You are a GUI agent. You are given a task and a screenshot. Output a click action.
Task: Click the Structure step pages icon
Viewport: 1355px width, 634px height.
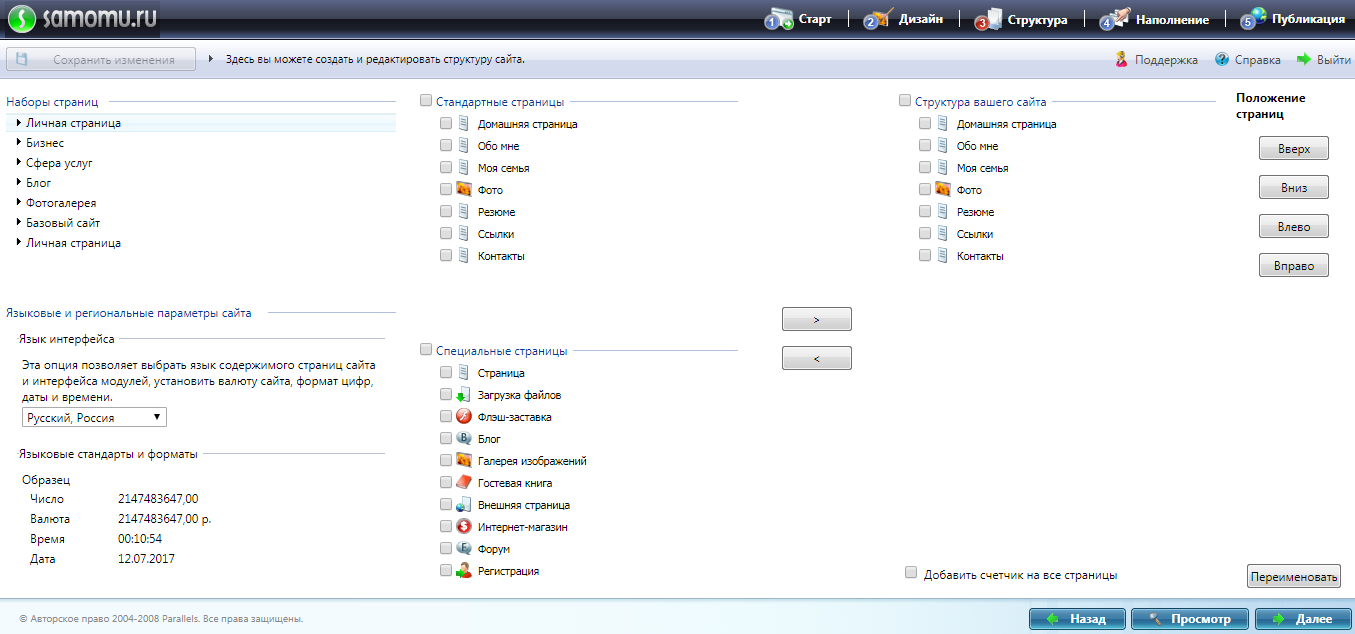pyautogui.click(x=989, y=19)
